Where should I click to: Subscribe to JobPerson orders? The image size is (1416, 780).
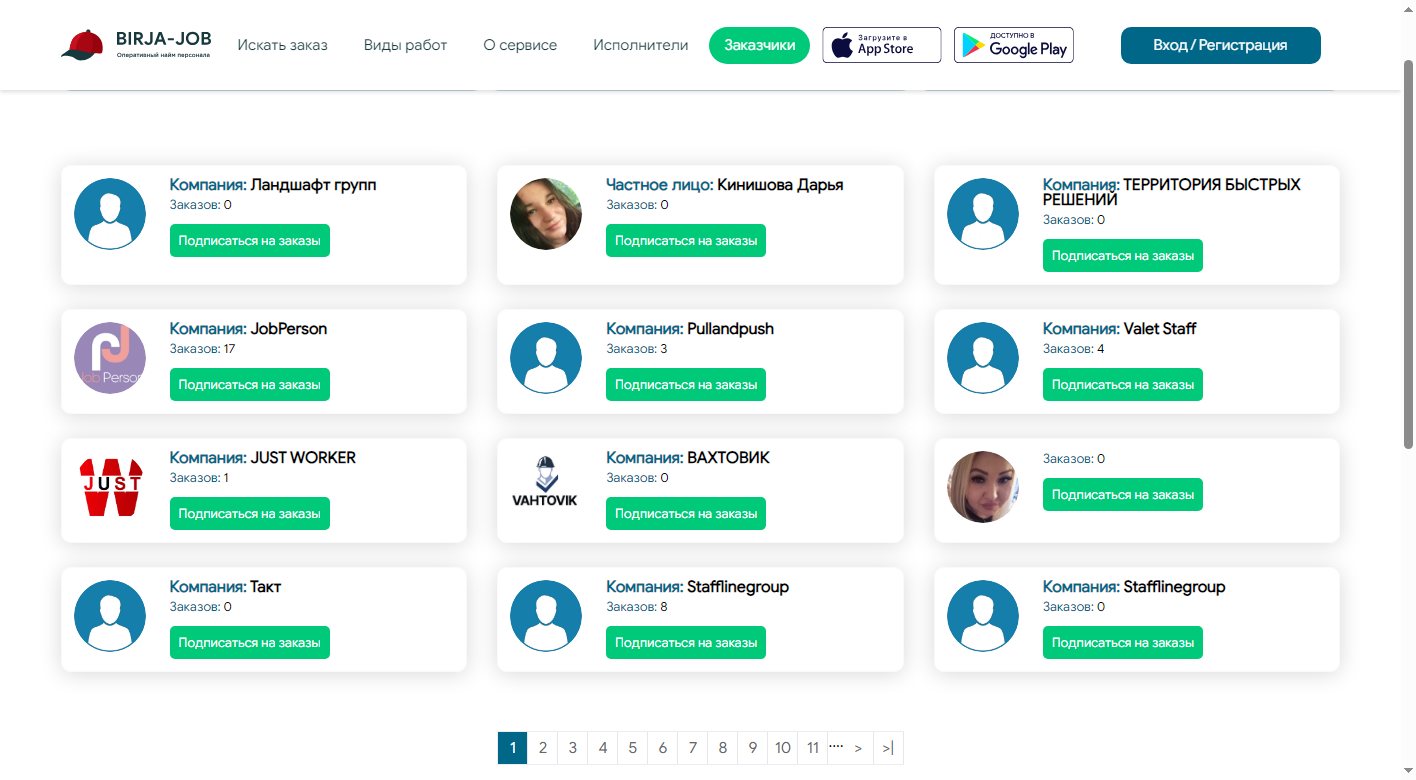[x=250, y=384]
